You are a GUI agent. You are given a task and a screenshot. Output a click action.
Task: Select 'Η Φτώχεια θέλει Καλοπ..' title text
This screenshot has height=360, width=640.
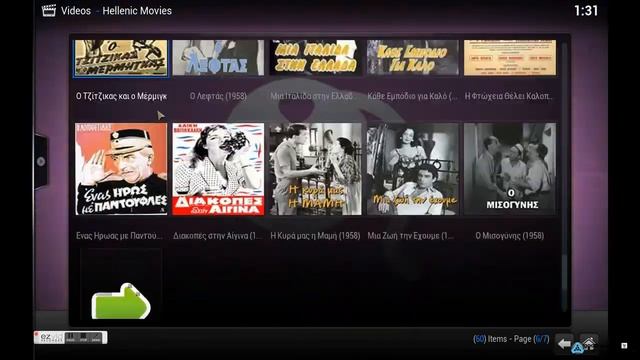tap(509, 96)
